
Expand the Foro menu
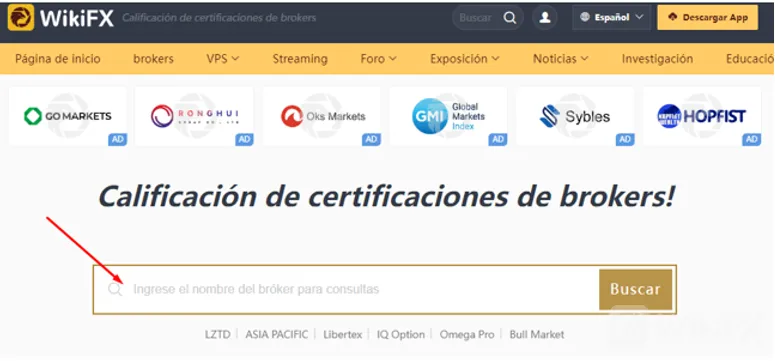(x=379, y=59)
